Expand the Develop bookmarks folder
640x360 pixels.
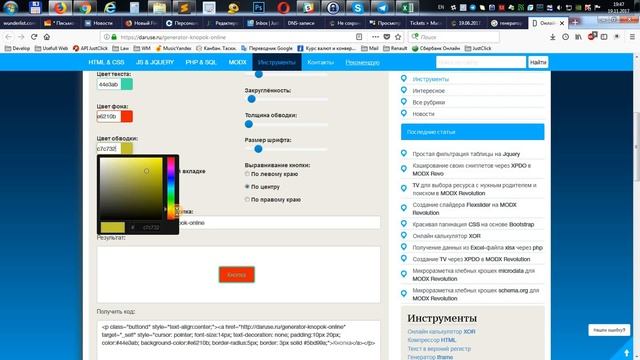pyautogui.click(x=17, y=48)
